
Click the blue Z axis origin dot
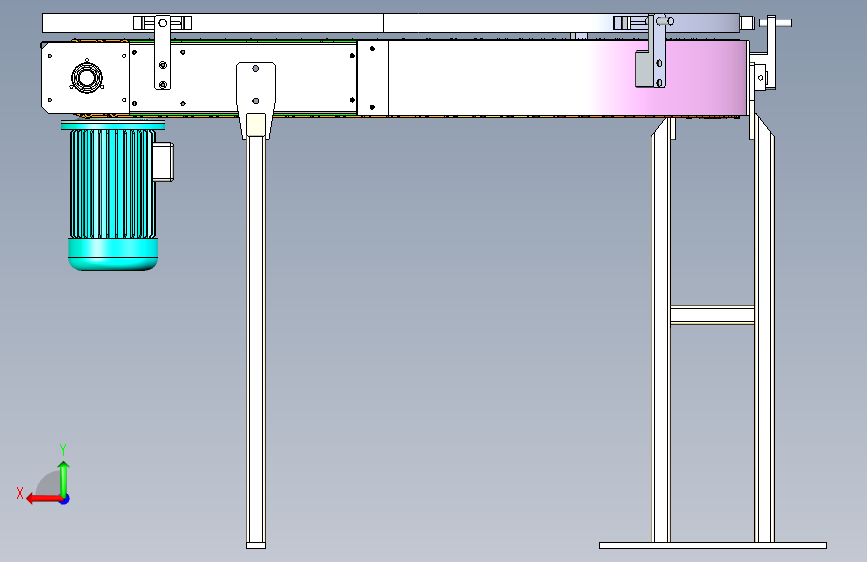coord(65,499)
